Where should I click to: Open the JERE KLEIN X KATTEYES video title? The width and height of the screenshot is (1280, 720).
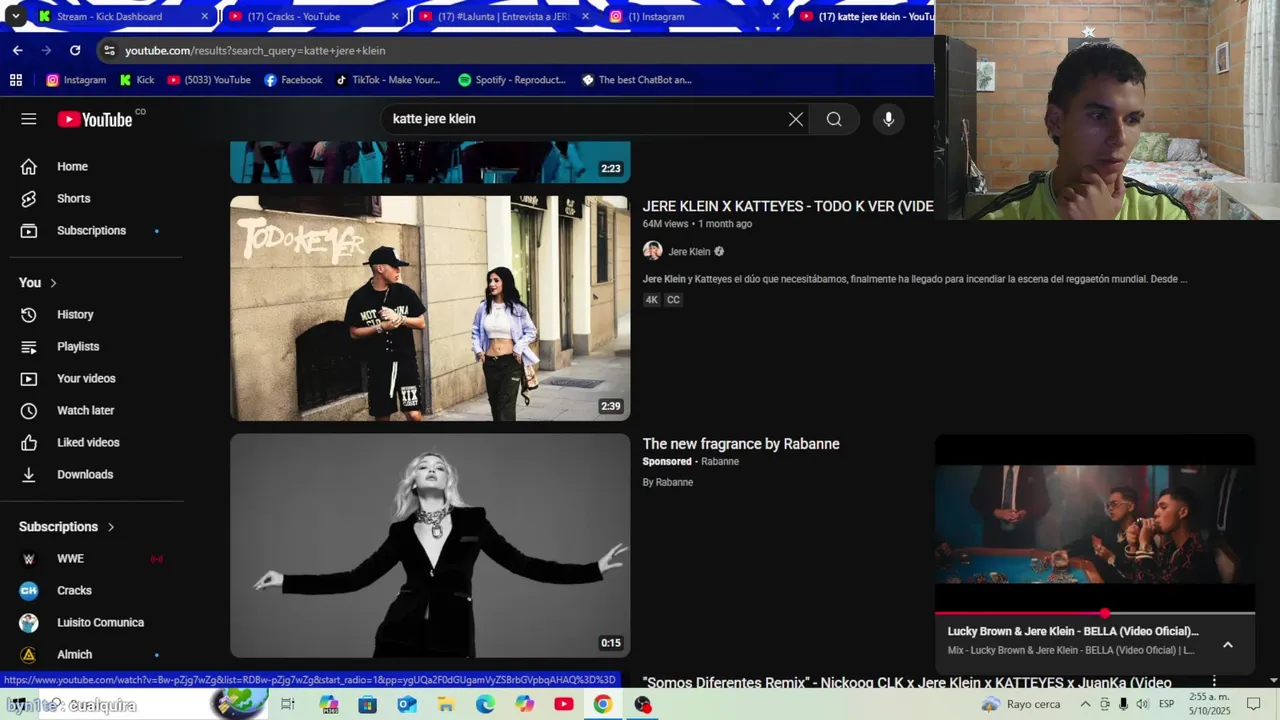788,206
